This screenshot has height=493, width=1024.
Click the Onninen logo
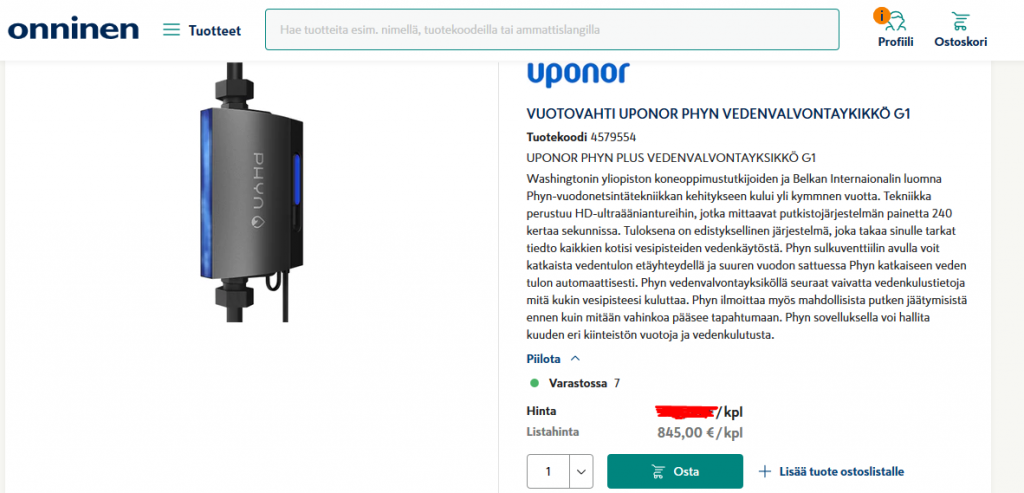73,30
